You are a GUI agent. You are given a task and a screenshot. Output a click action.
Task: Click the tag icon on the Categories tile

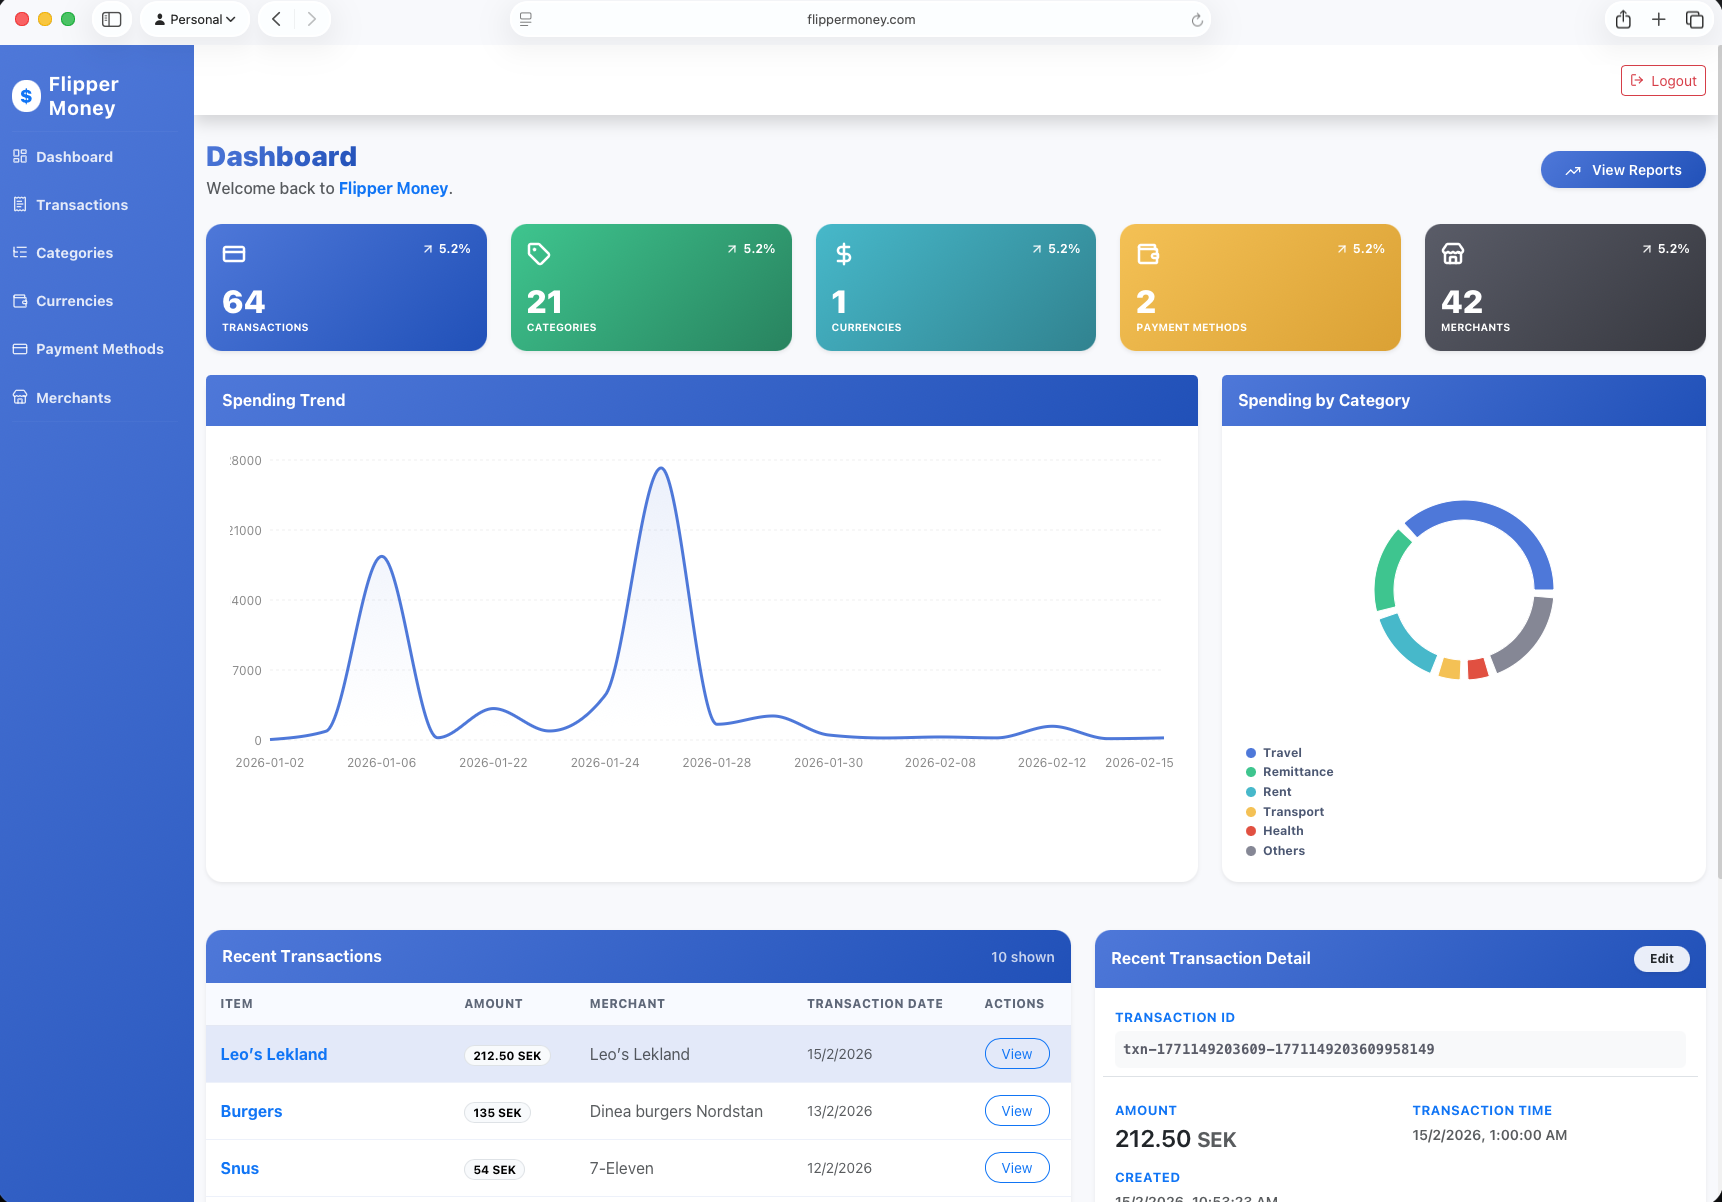539,254
